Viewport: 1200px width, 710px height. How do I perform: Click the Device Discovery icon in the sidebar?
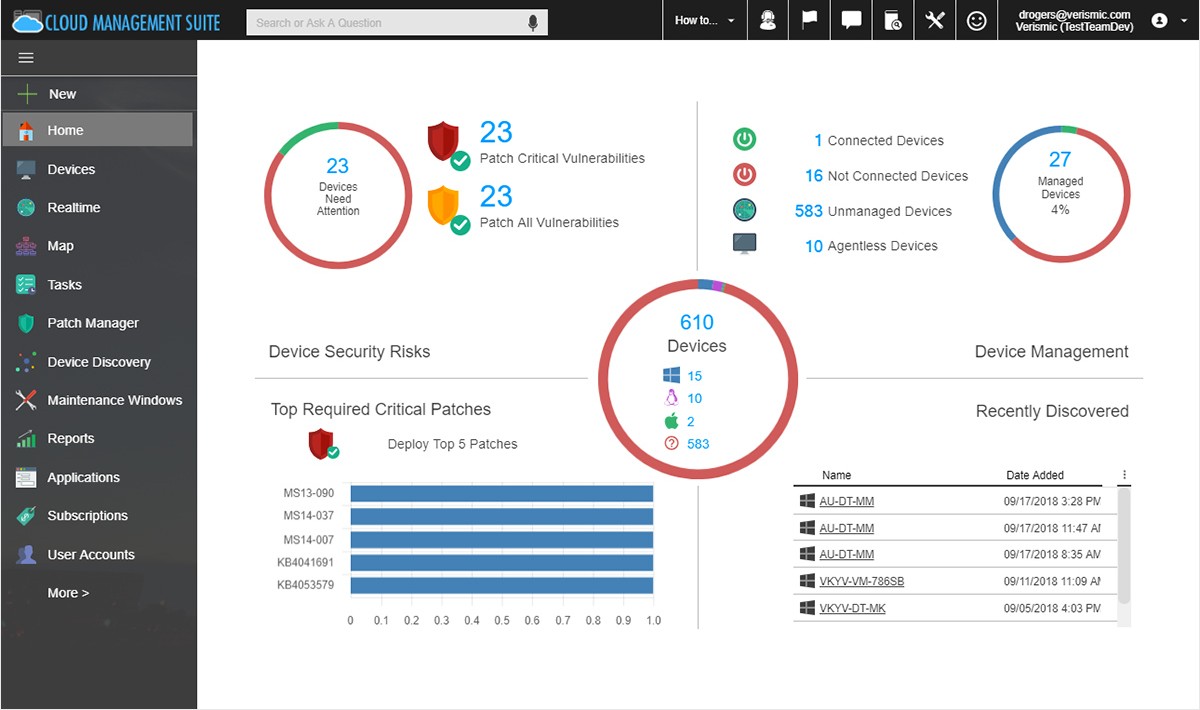pyautogui.click(x=27, y=362)
